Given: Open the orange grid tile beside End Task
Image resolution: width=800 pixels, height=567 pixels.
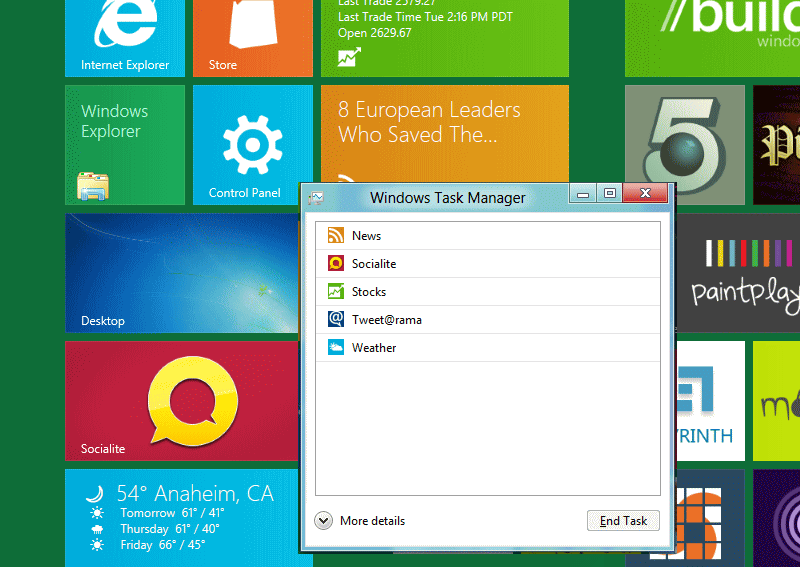Looking at the screenshot, I should click(x=711, y=518).
